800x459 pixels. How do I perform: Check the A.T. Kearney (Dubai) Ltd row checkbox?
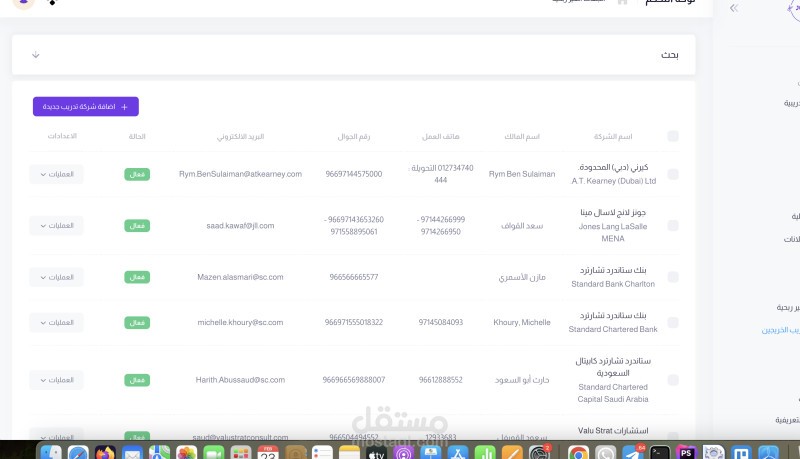(x=673, y=174)
